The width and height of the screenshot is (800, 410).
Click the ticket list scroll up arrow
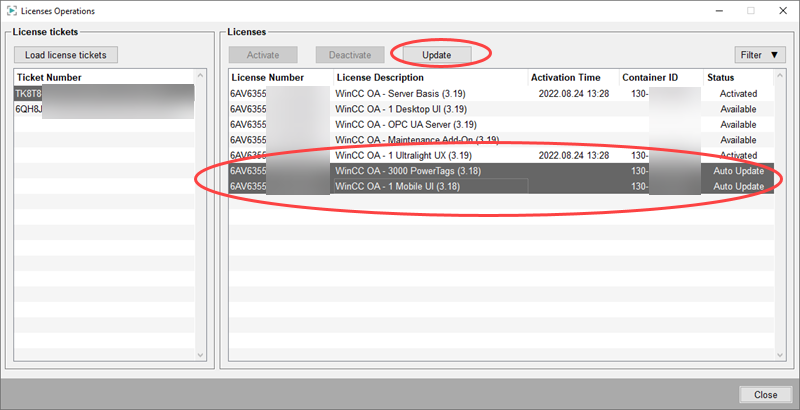pos(200,76)
